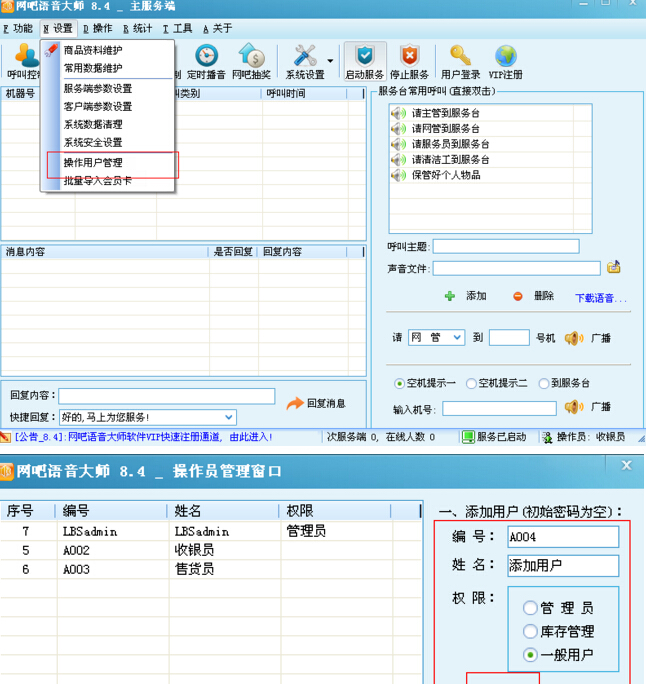Click speaker icon beside 请服务员到服务台
This screenshot has width=646, height=684.
point(398,144)
